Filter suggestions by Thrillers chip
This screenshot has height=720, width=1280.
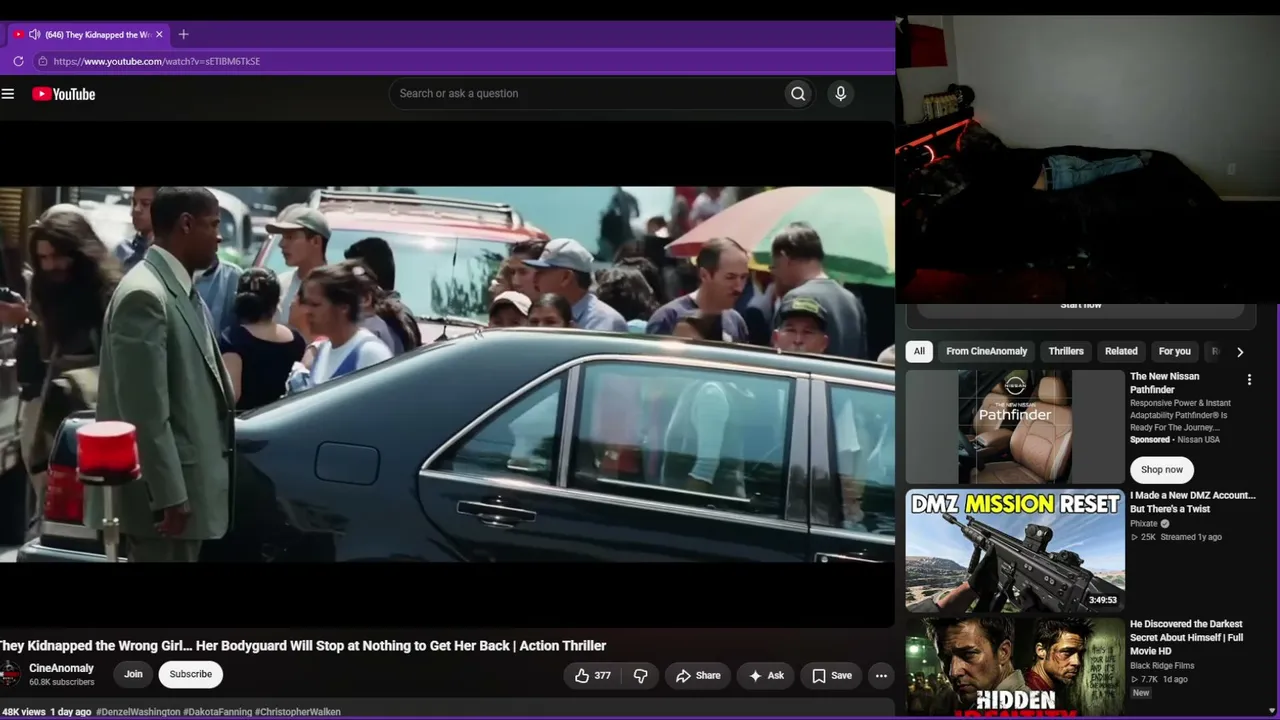1066,352
